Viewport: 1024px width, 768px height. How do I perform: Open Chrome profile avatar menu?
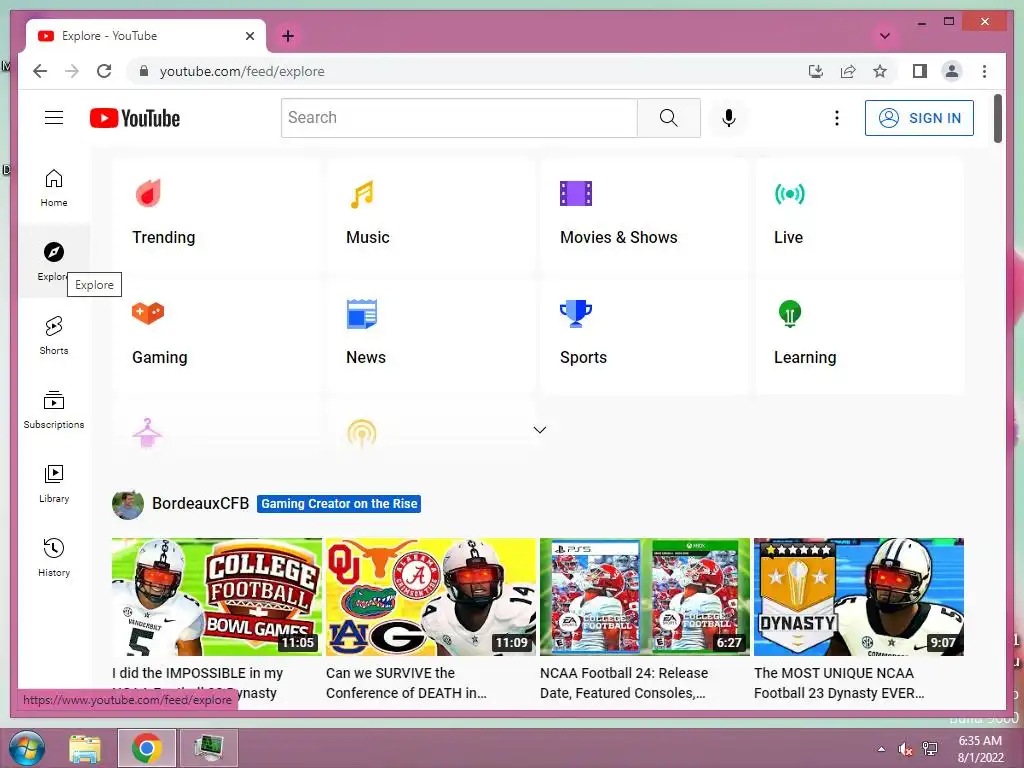click(x=952, y=71)
